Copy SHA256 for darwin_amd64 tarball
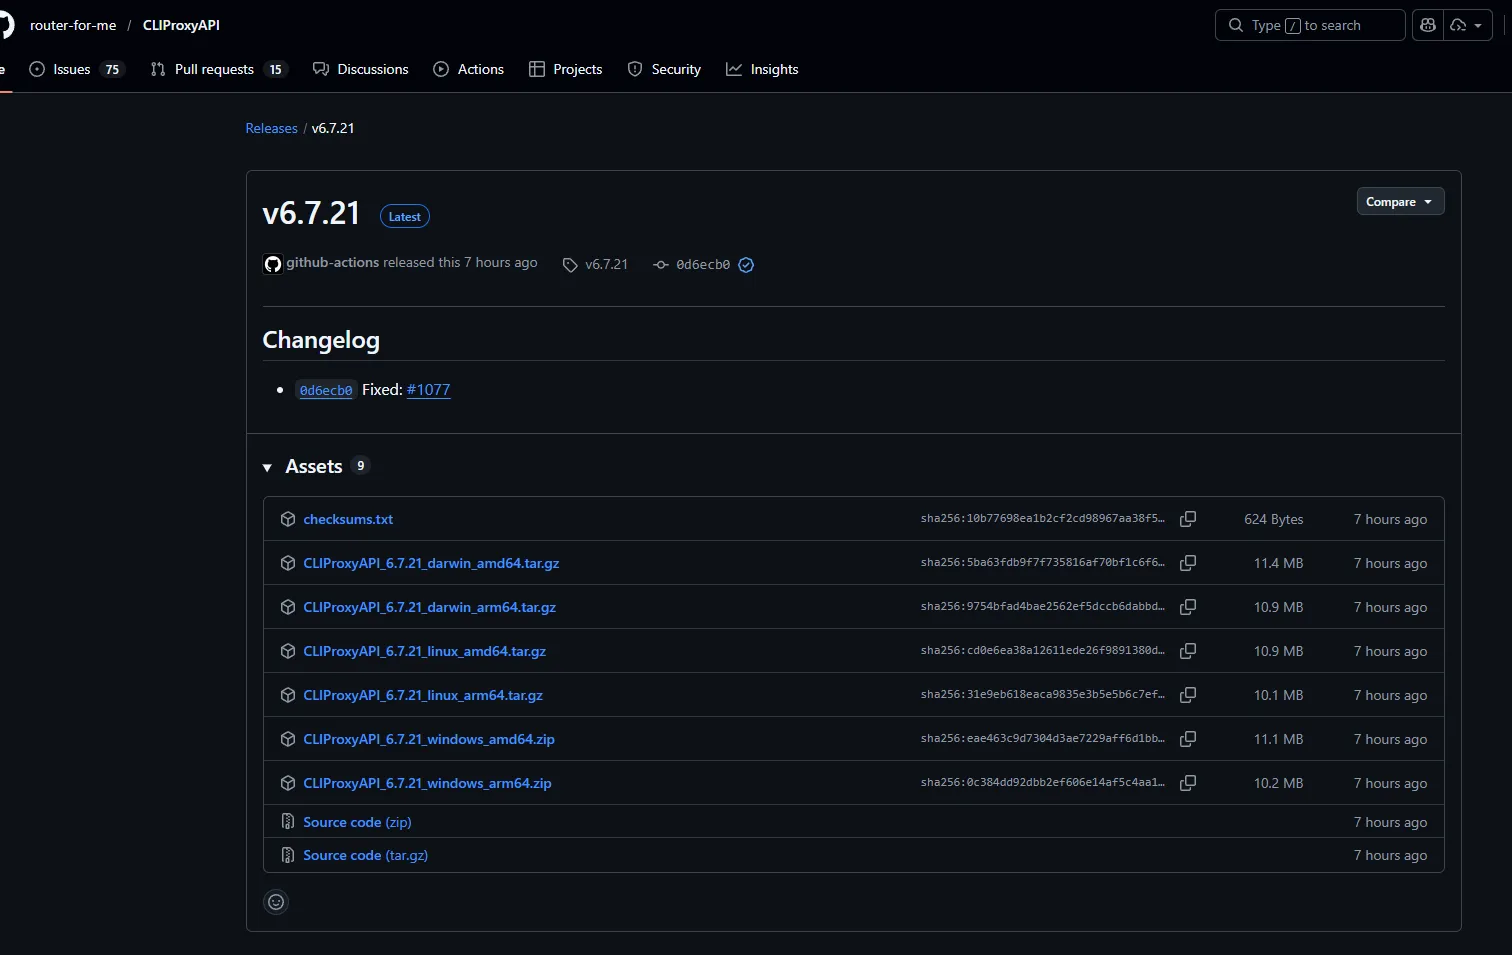Viewport: 1512px width, 955px height. coord(1188,563)
